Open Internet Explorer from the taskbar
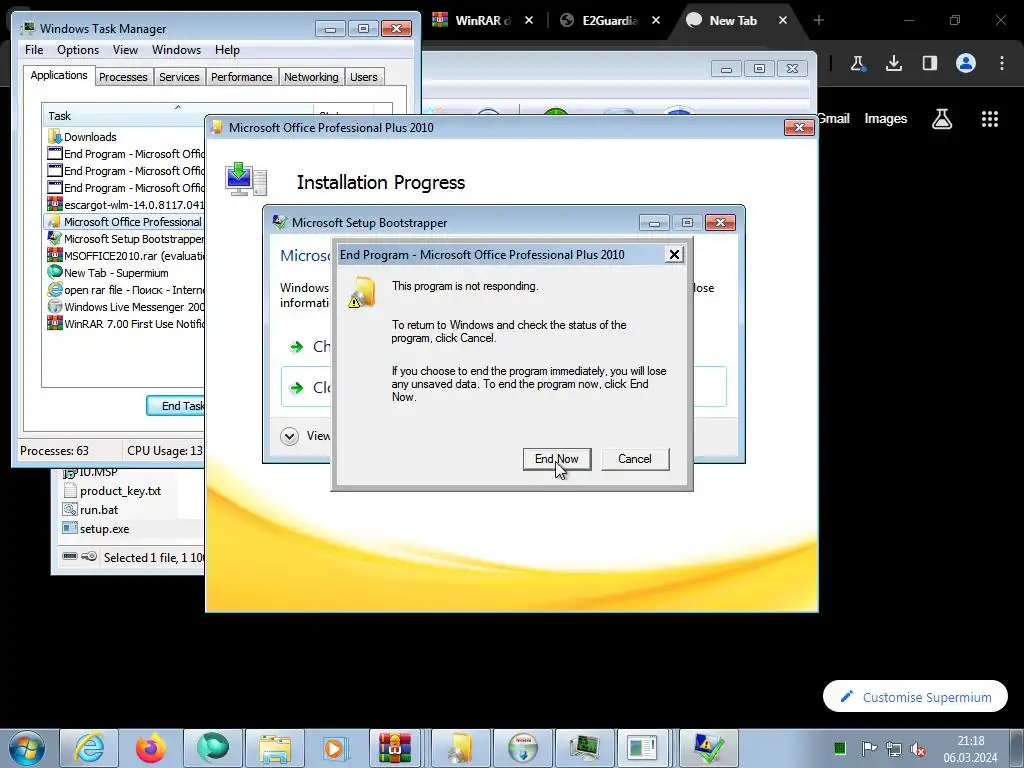The height and width of the screenshot is (768, 1024). [89, 748]
